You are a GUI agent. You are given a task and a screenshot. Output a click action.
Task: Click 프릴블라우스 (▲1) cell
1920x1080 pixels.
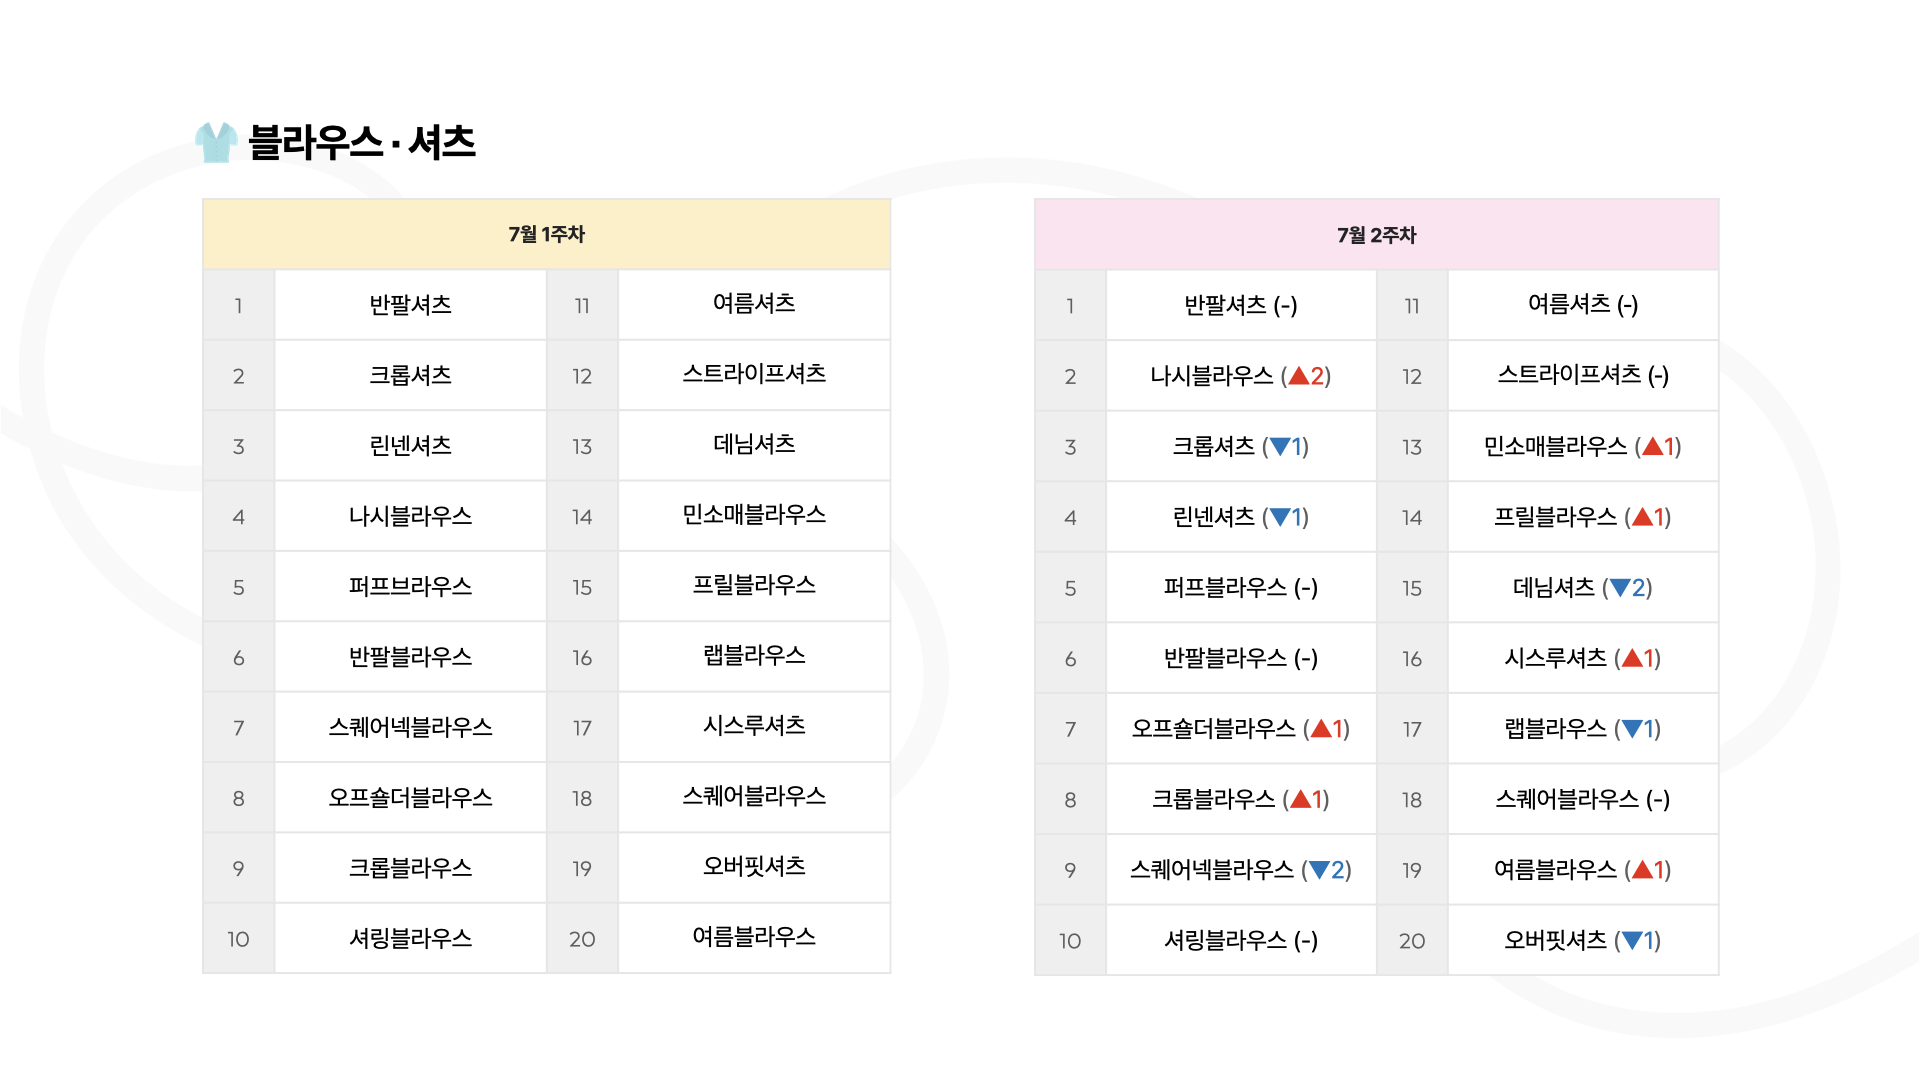1583,517
